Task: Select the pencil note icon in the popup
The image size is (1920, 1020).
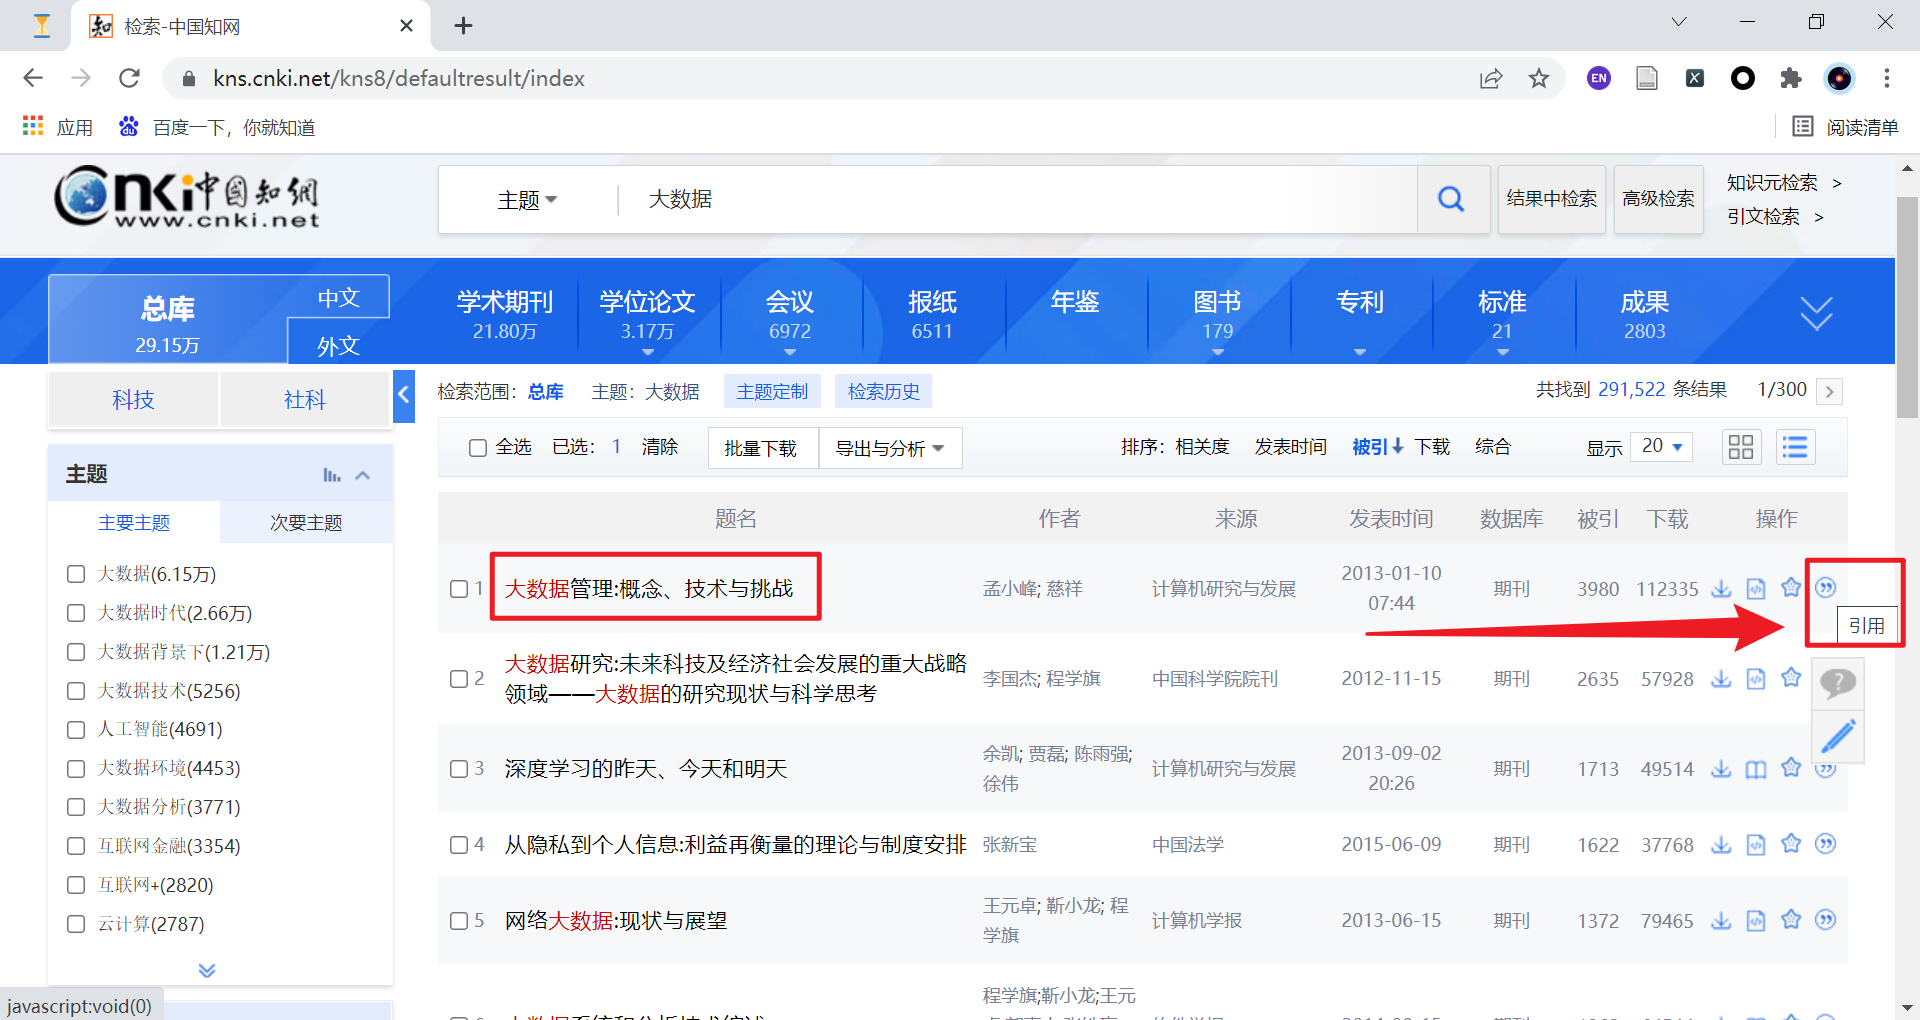Action: pyautogui.click(x=1838, y=737)
